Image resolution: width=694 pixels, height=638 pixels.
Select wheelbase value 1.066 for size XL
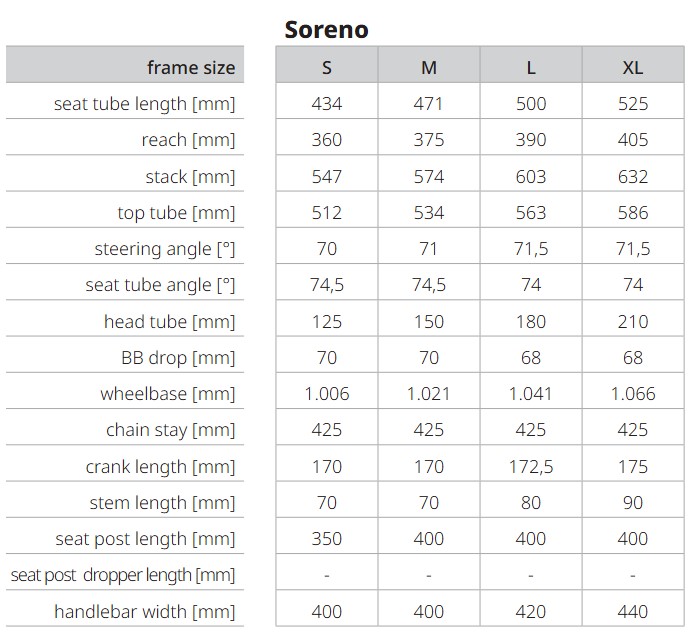coord(633,394)
